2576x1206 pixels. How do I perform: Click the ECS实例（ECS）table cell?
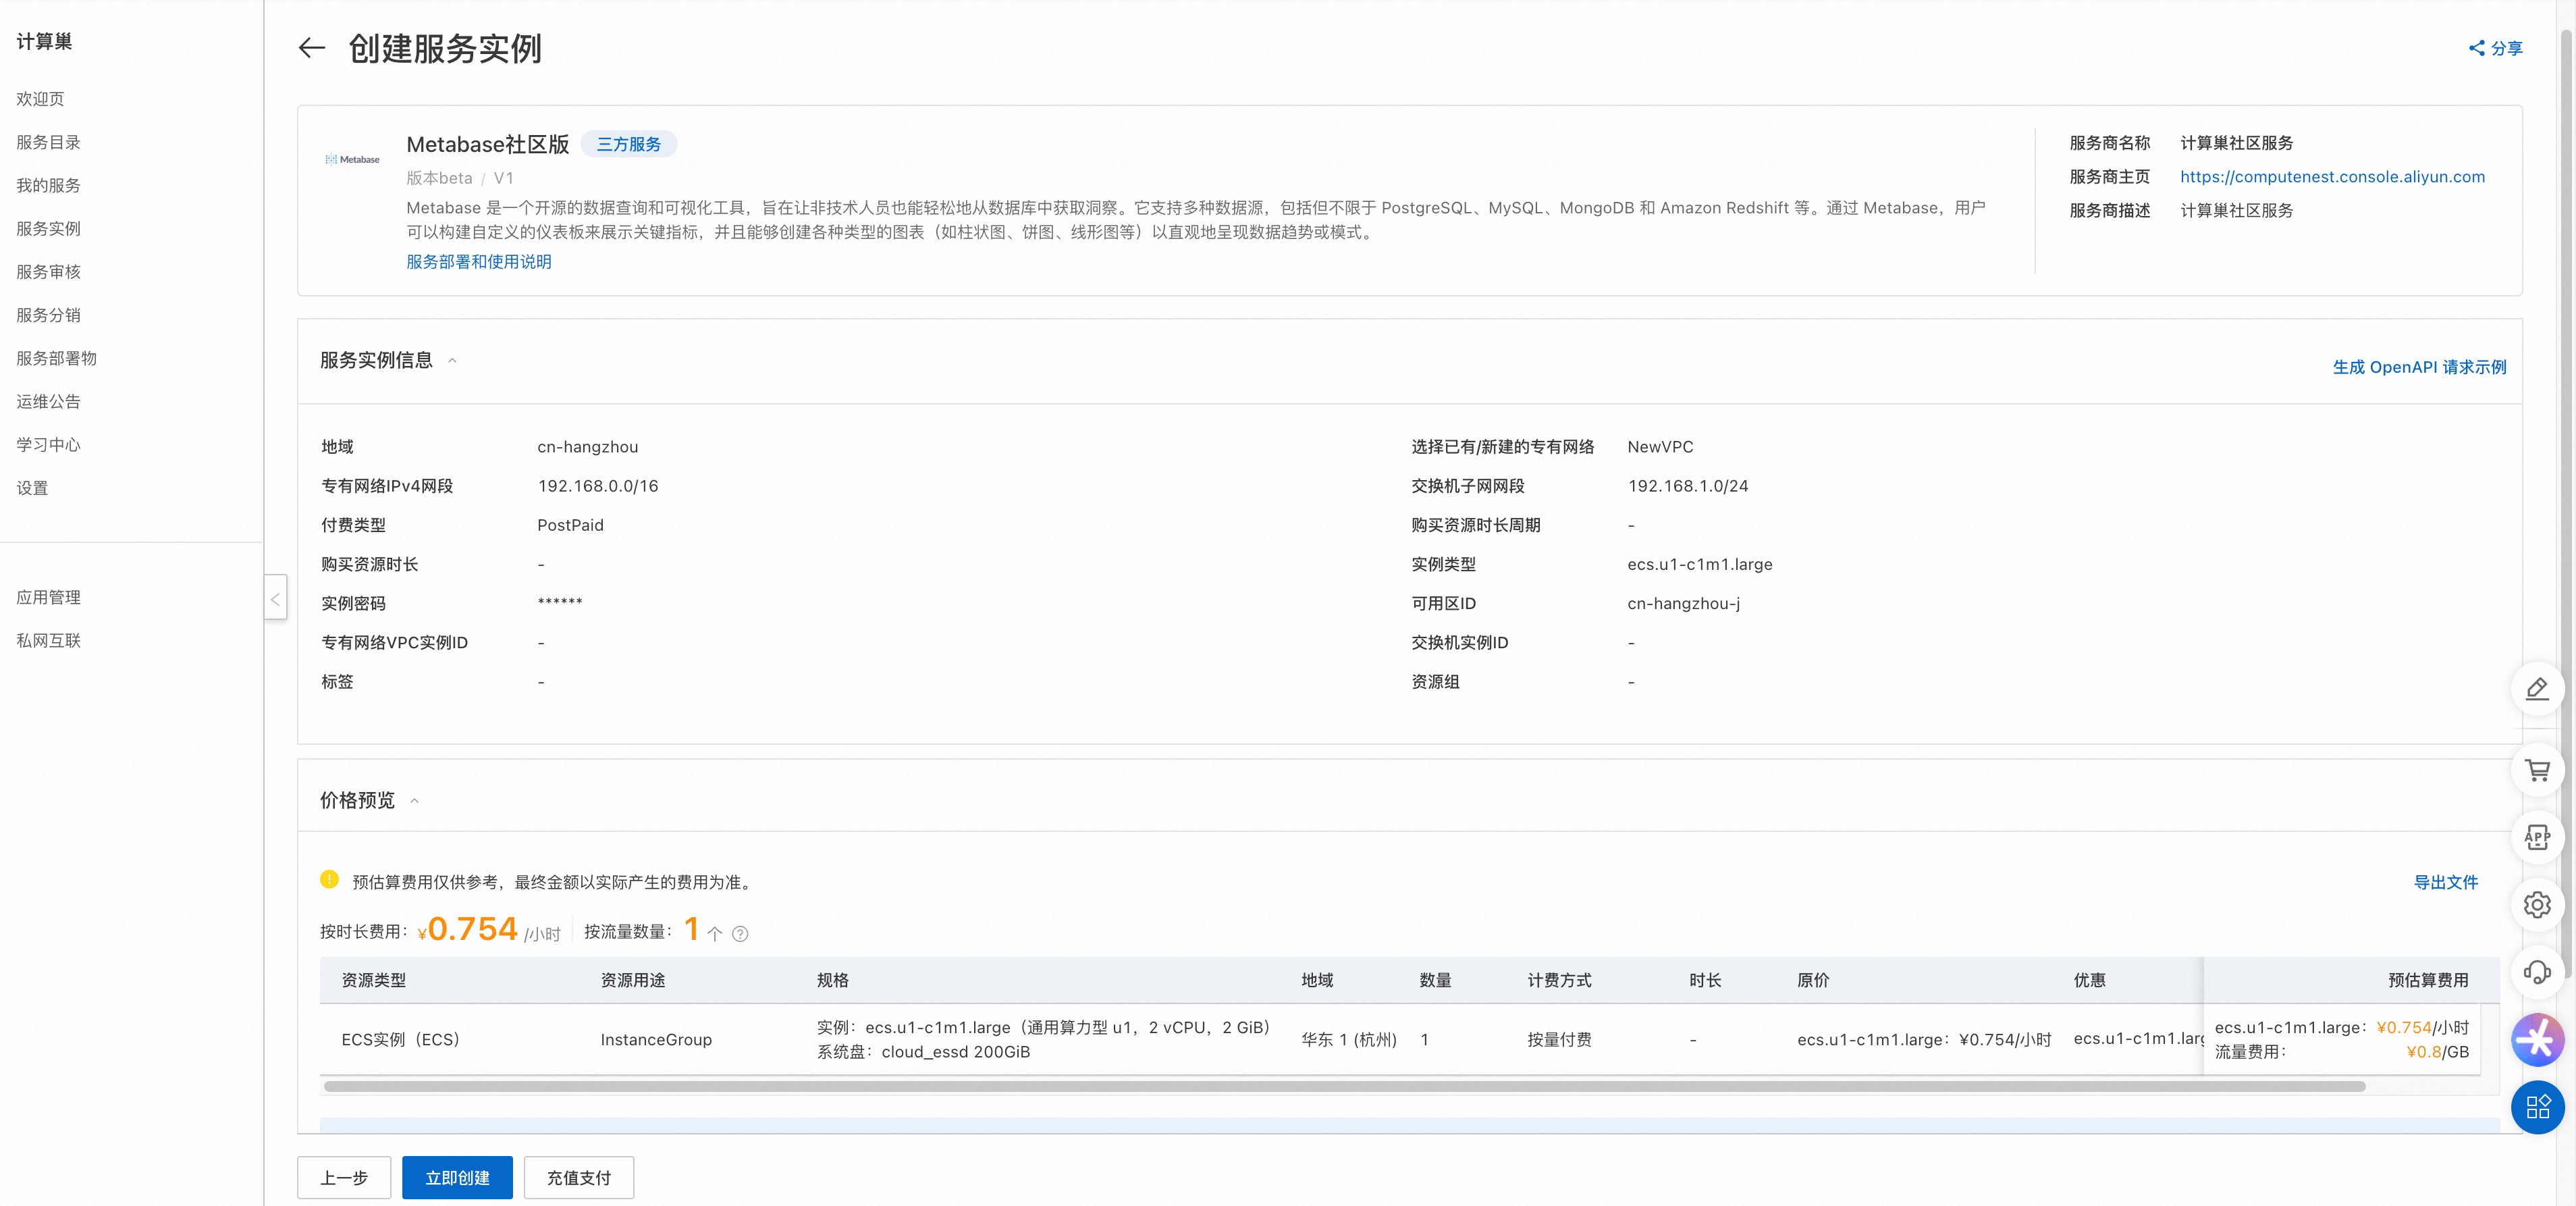401,1040
